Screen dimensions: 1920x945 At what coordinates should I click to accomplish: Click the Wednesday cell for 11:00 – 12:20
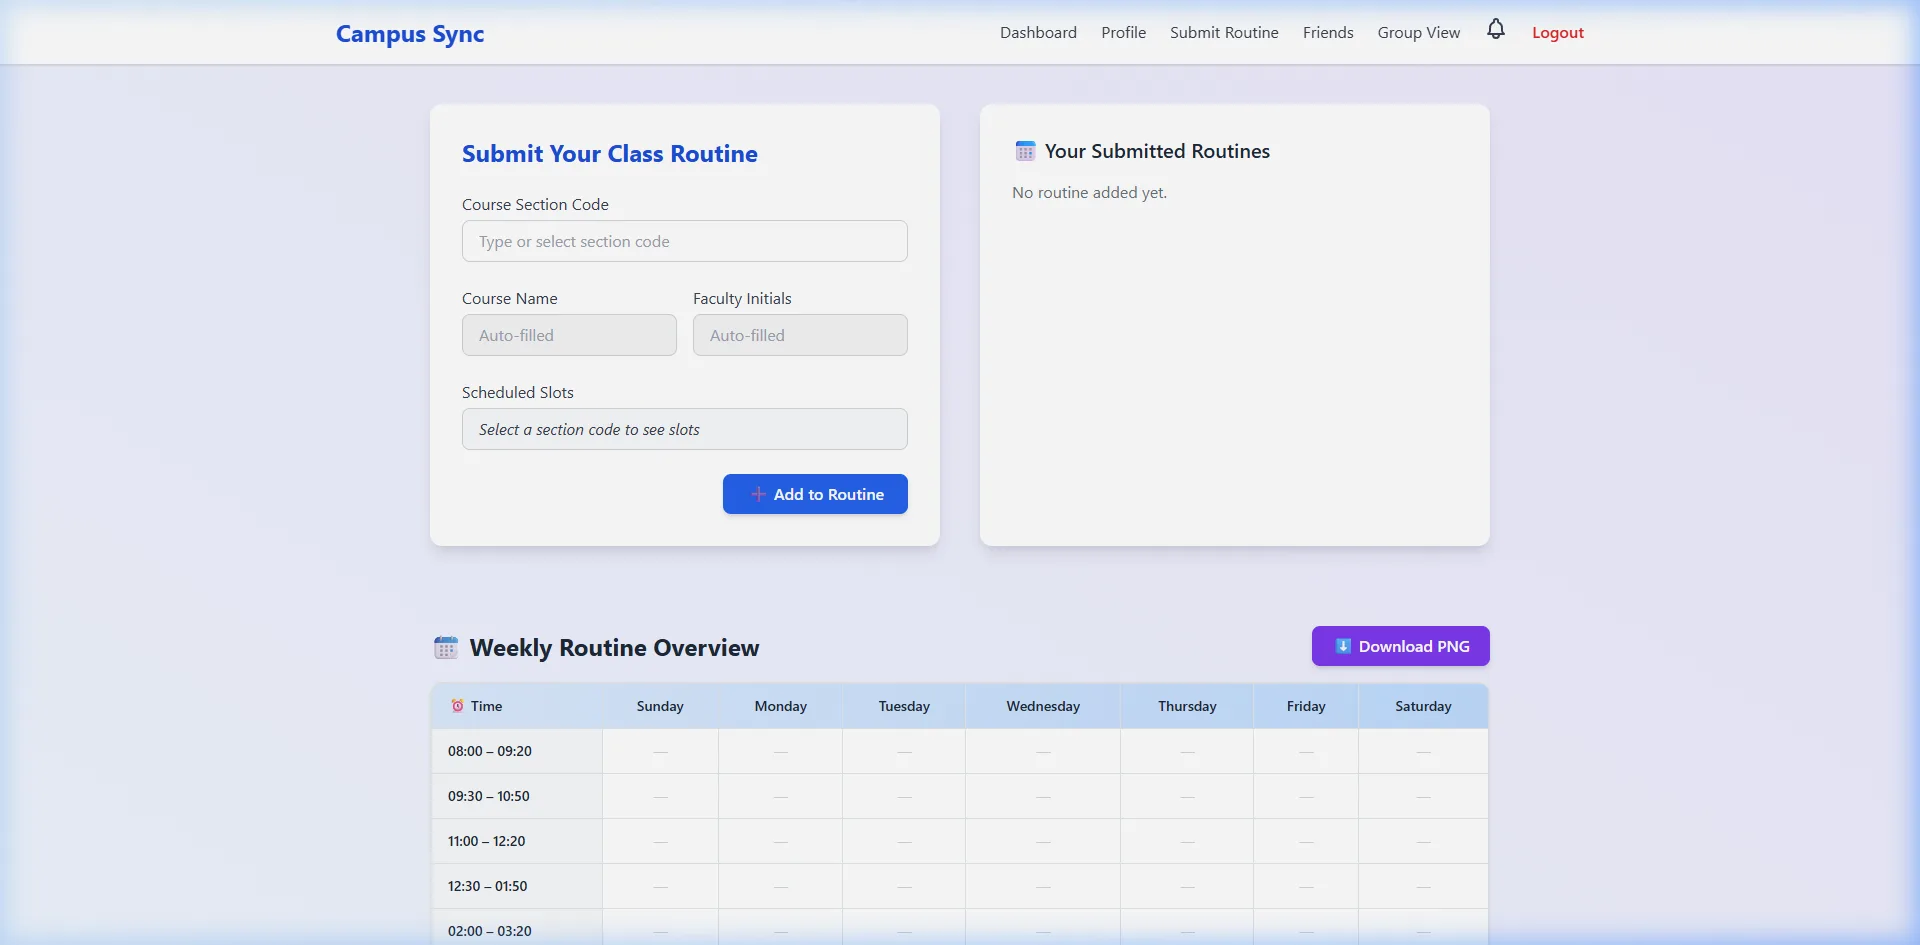coord(1043,841)
